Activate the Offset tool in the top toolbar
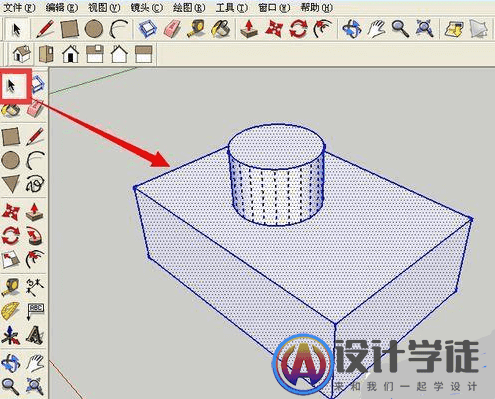The width and height of the screenshot is (495, 399). [x=323, y=29]
